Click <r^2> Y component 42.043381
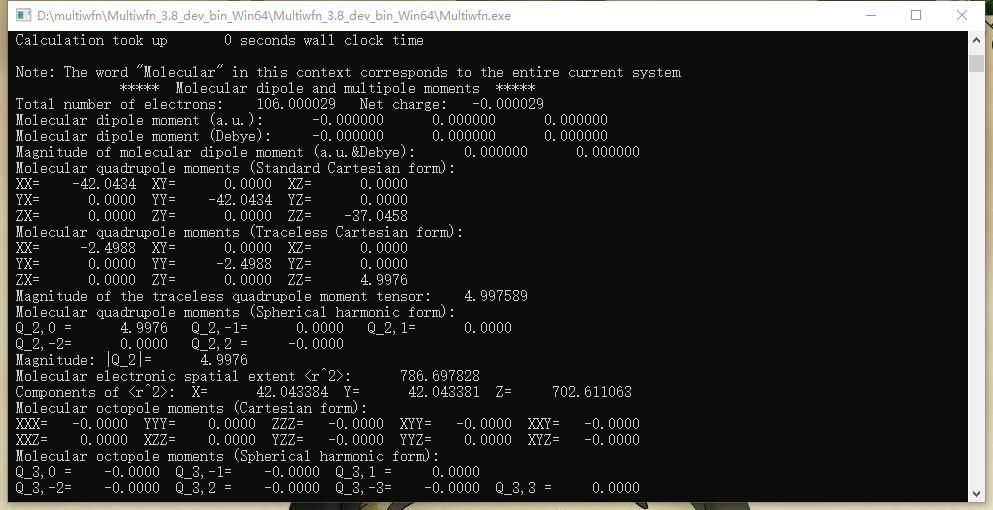The height and width of the screenshot is (510, 993). tap(443, 392)
